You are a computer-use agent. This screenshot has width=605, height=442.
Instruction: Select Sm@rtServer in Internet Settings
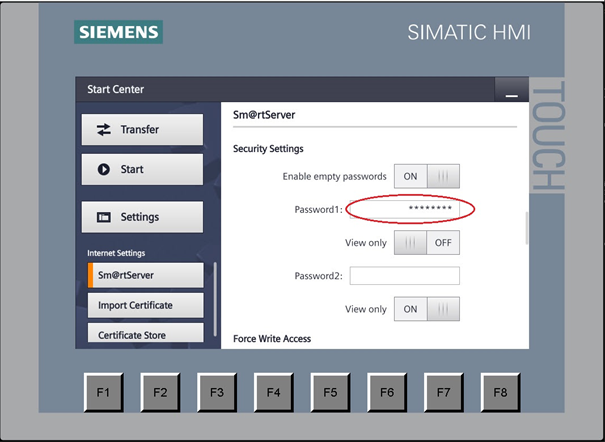145,275
